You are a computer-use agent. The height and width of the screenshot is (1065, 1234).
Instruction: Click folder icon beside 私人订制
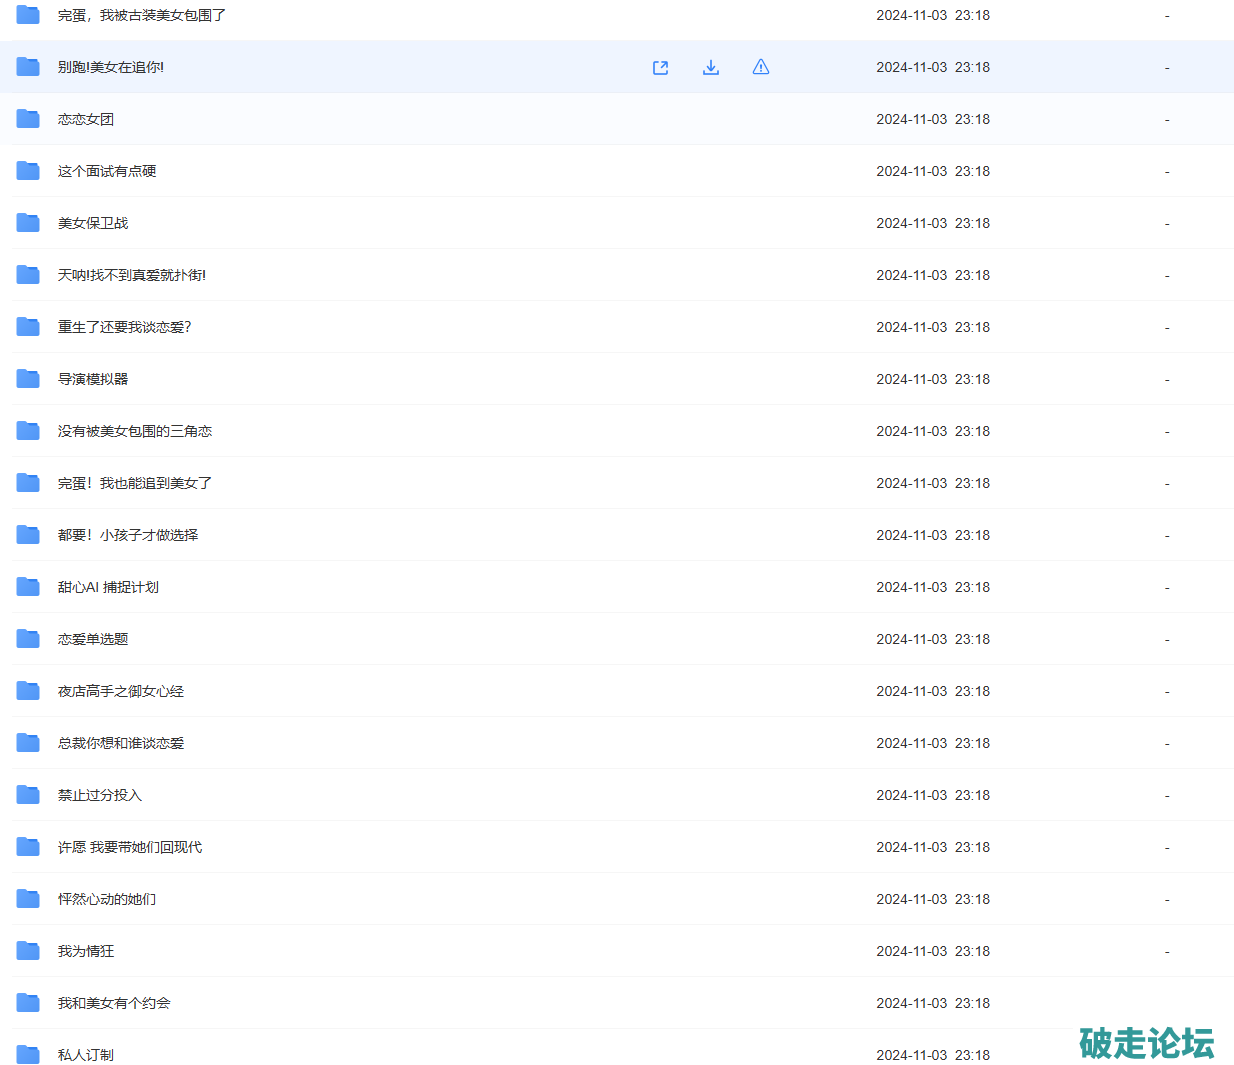pyautogui.click(x=28, y=1054)
